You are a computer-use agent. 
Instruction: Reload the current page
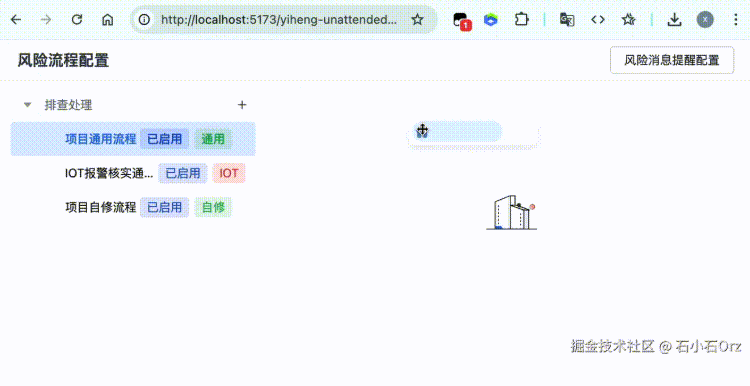[x=77, y=20]
